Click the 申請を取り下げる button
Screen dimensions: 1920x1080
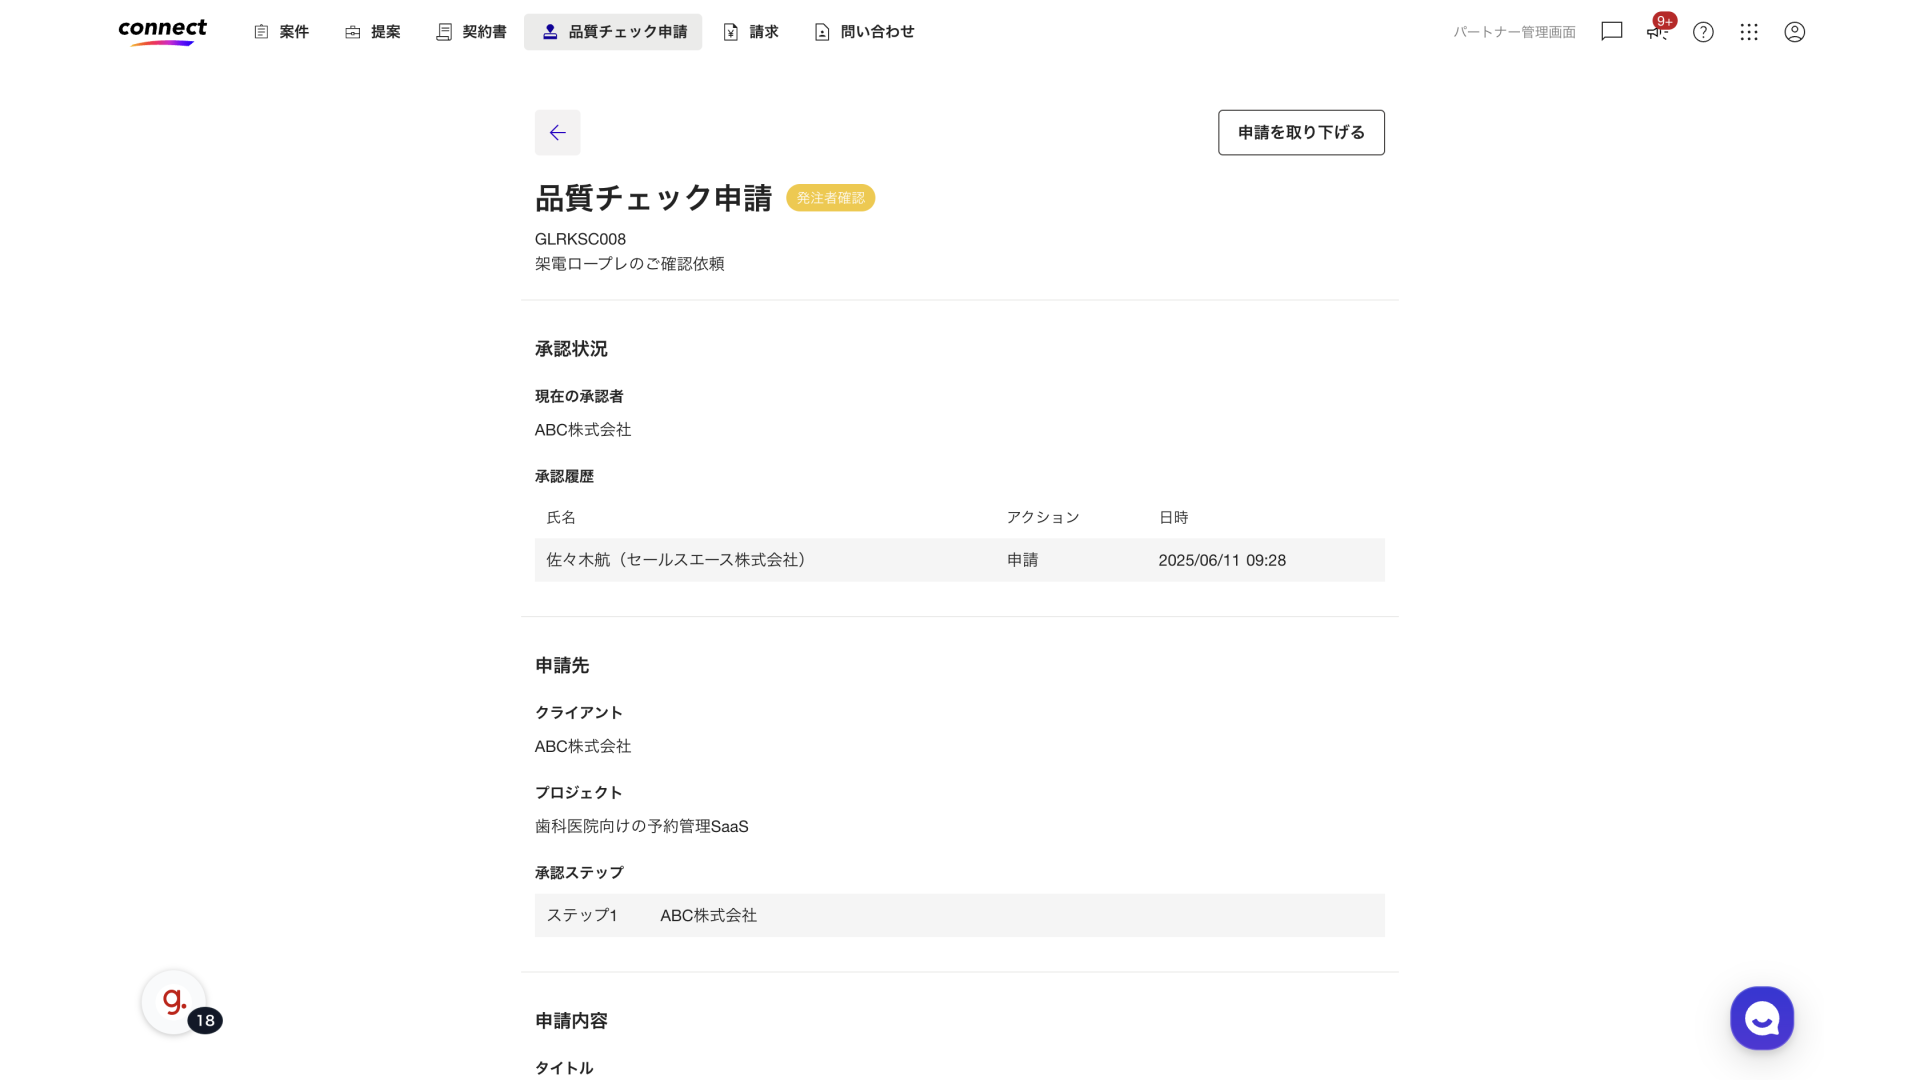1300,132
